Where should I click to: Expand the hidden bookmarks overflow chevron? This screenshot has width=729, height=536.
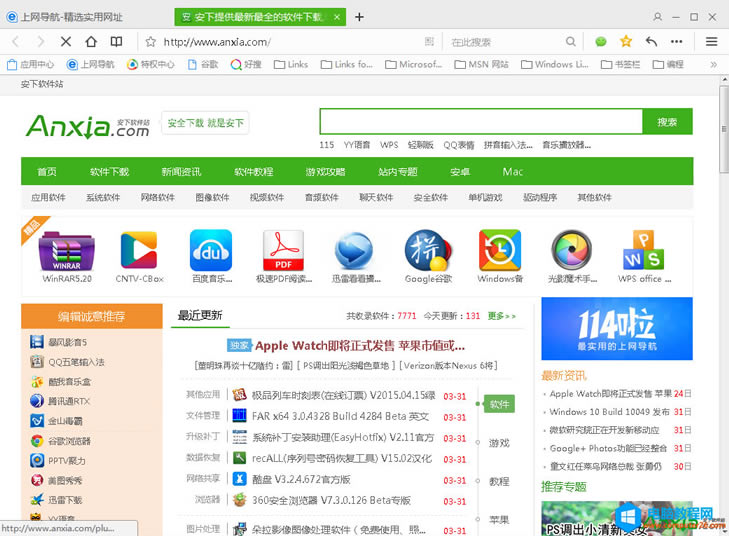click(x=713, y=64)
